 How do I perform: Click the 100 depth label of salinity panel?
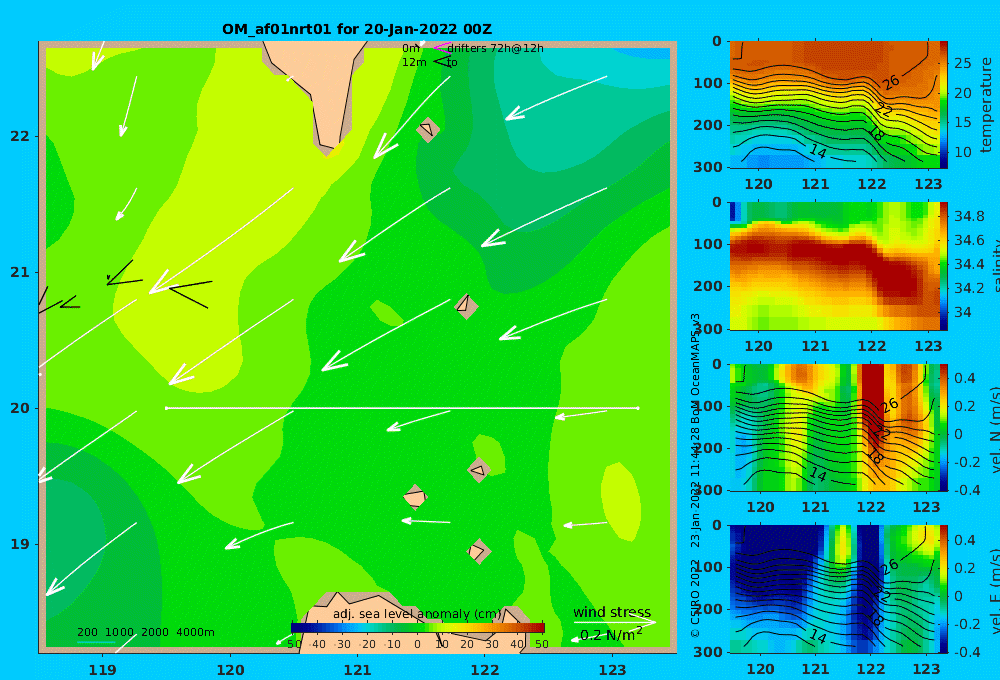click(x=707, y=244)
